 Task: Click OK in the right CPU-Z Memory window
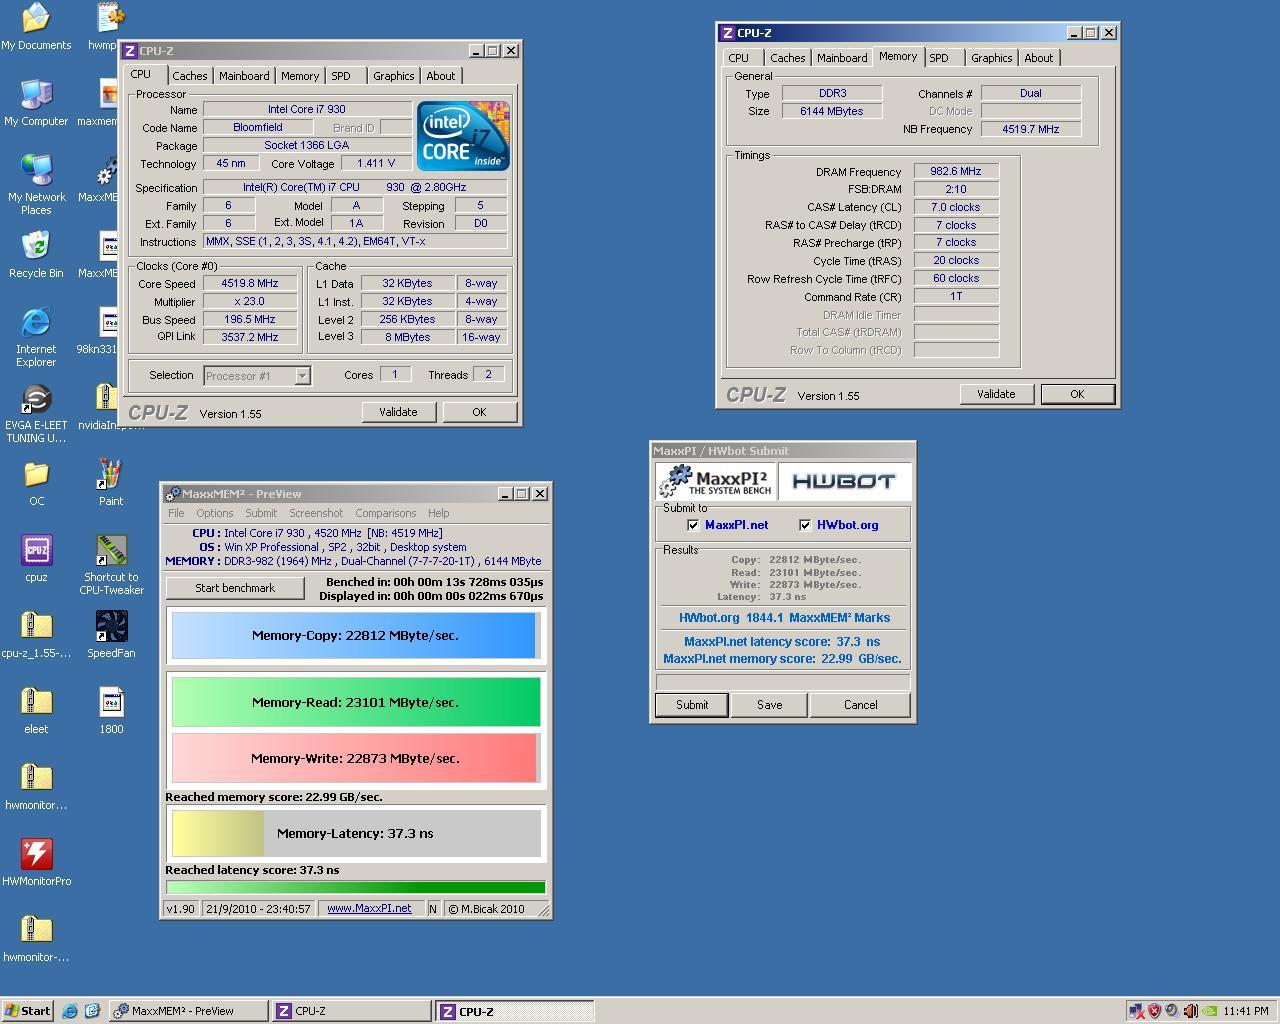point(1077,394)
